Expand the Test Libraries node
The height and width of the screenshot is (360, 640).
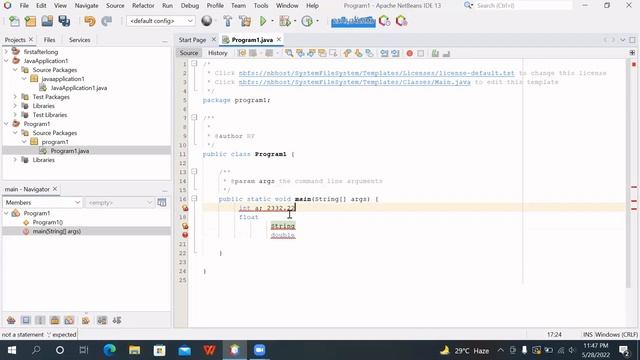point(15,115)
